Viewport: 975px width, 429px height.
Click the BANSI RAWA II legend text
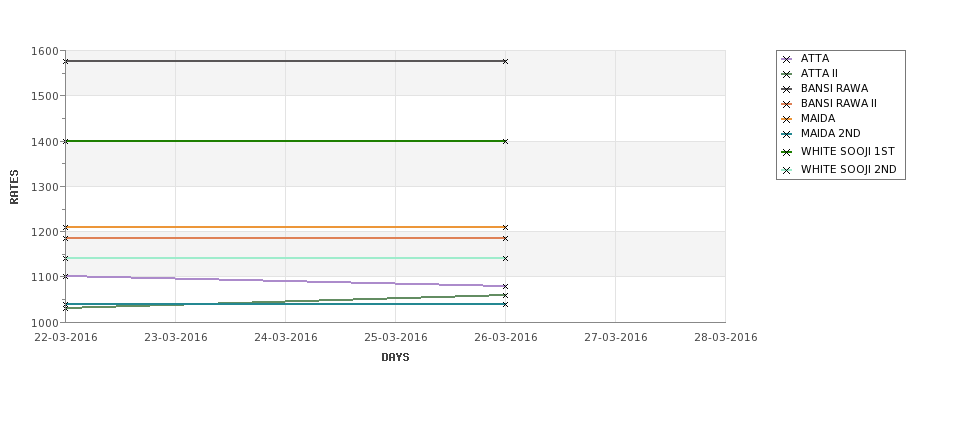coord(838,104)
